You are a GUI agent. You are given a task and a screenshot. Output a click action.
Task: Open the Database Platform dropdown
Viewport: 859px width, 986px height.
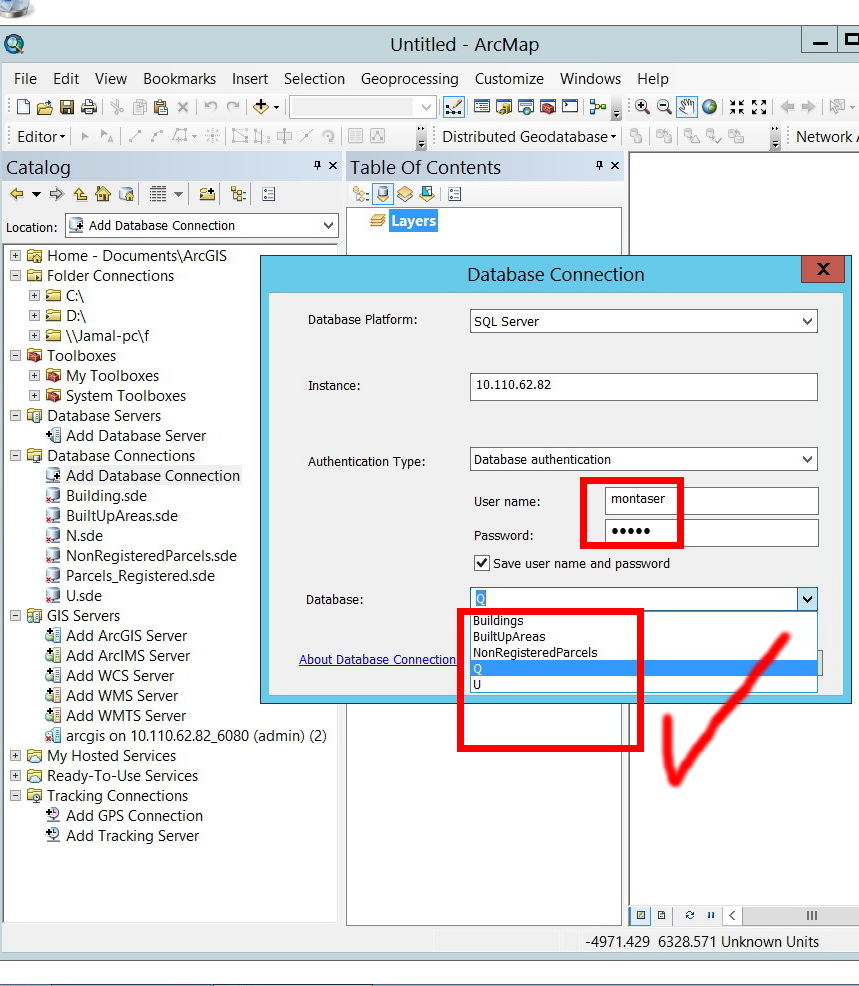point(807,321)
